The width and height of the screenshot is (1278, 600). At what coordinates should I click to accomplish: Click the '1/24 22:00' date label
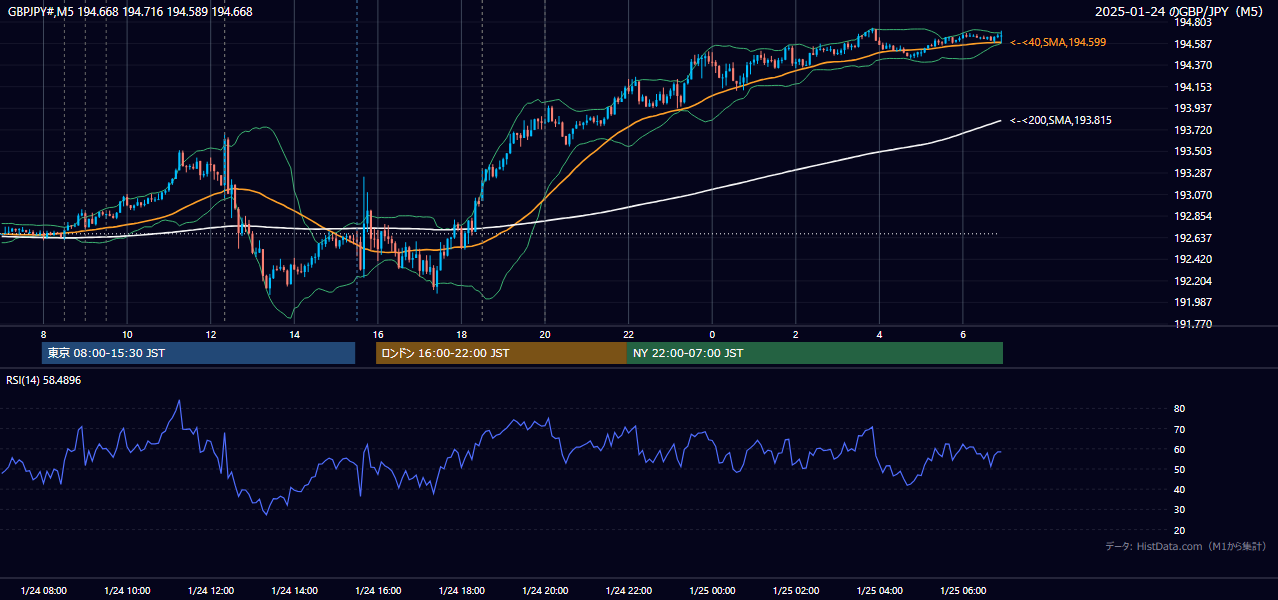628,591
